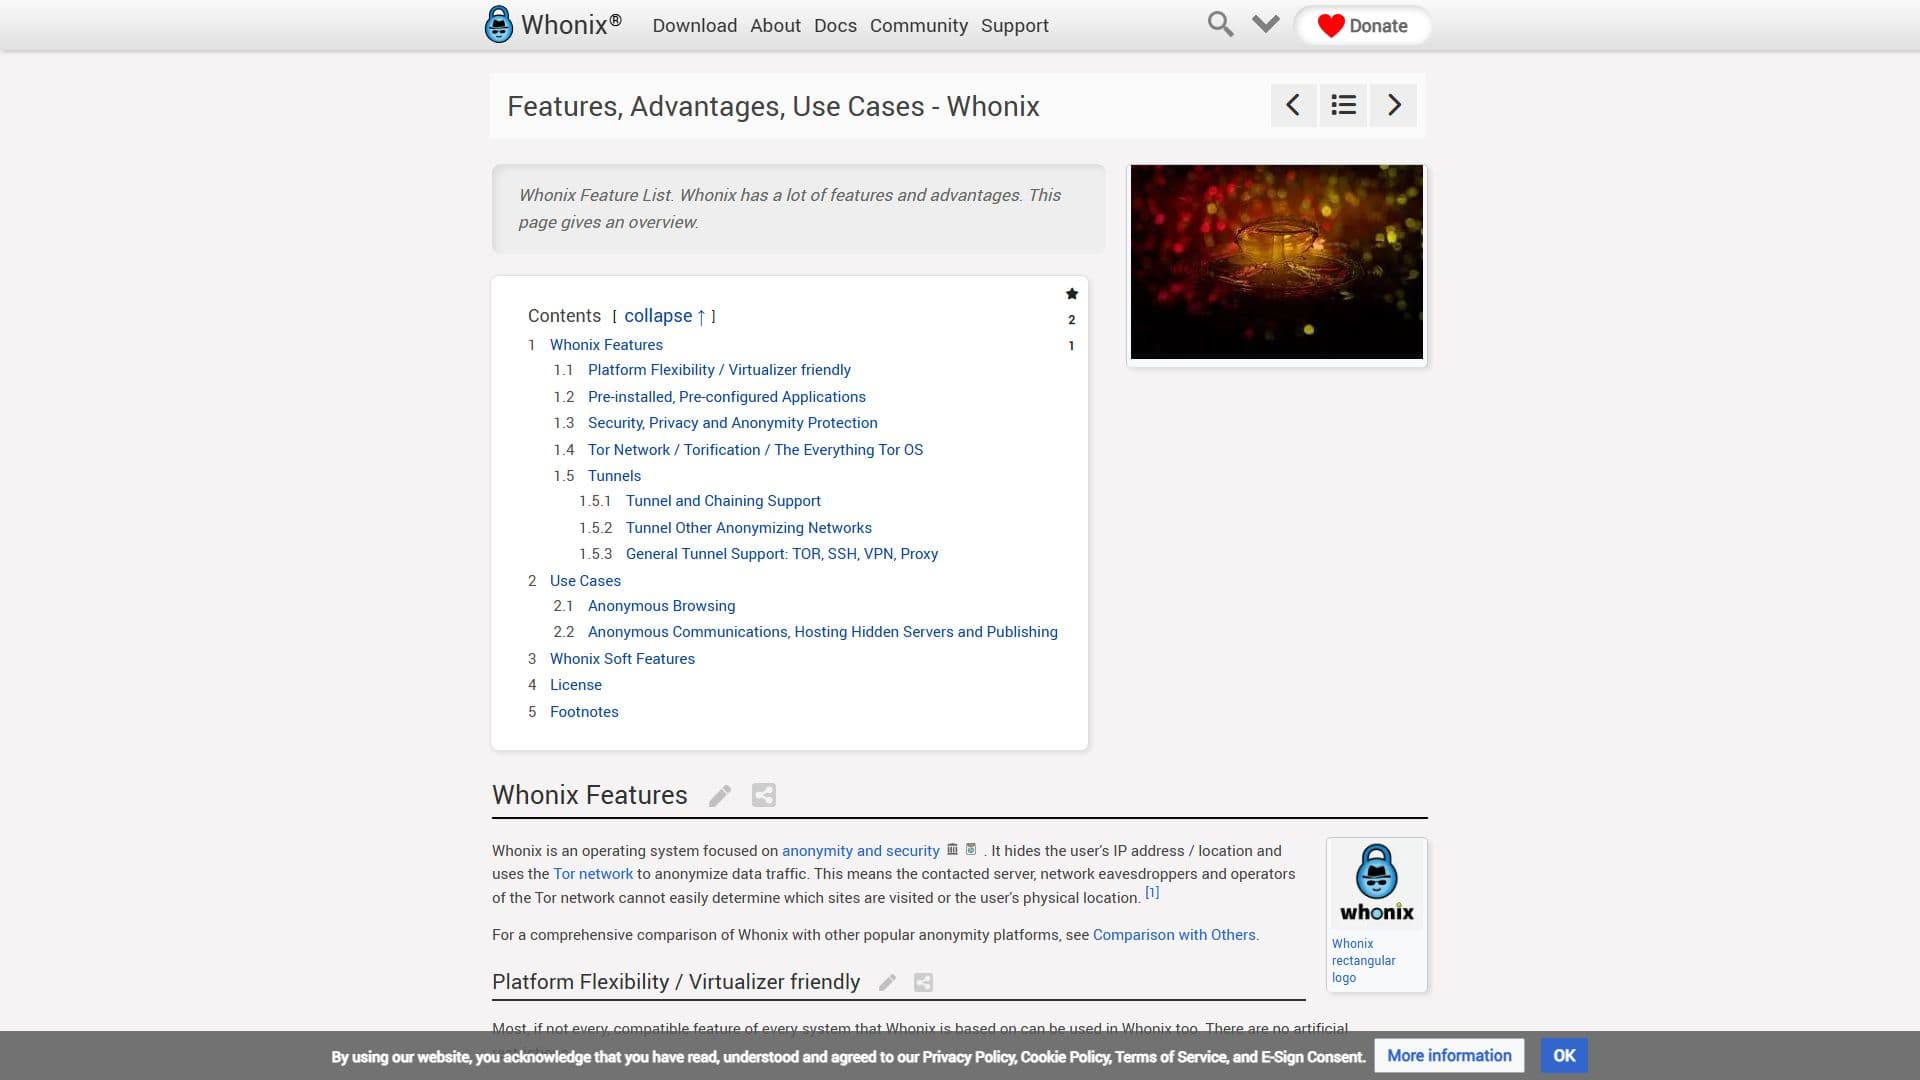The image size is (1920, 1080).
Task: Jump to Tunnel Other Anonymizing Networks
Action: click(x=749, y=528)
